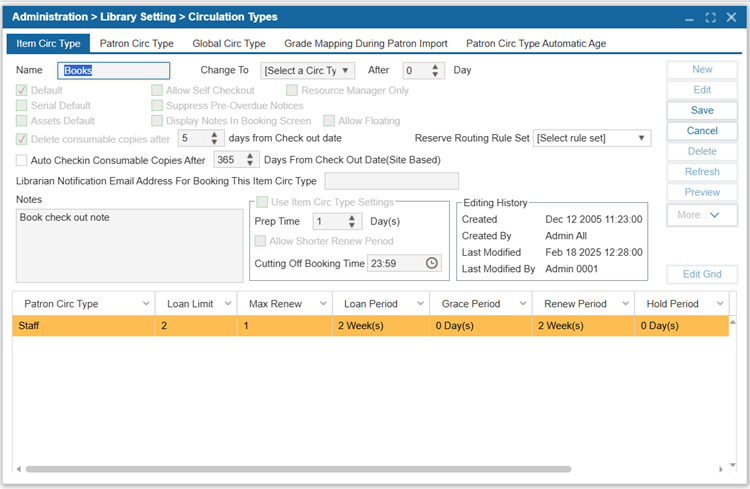Screen dimensions: 750x489
Task: Open the Loan Period column dropdown arrow
Action: [x=420, y=304]
